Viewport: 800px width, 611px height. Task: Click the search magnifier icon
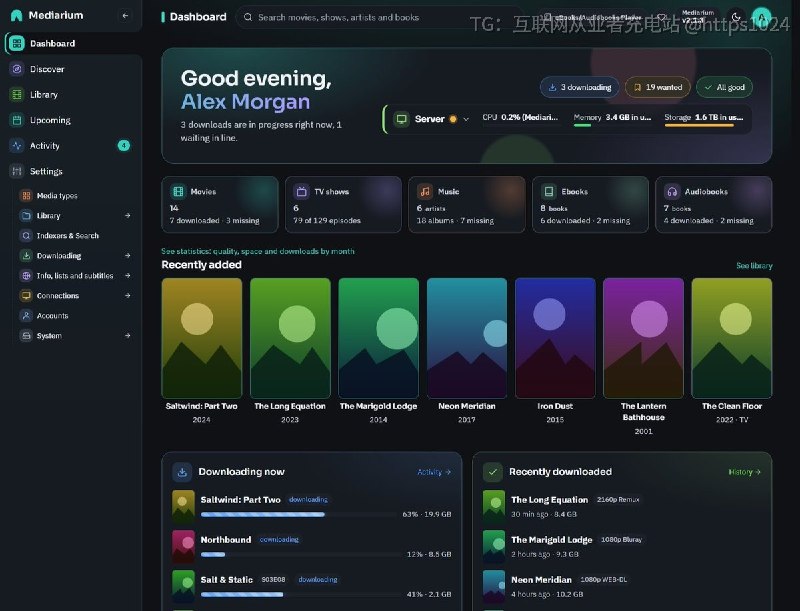248,17
